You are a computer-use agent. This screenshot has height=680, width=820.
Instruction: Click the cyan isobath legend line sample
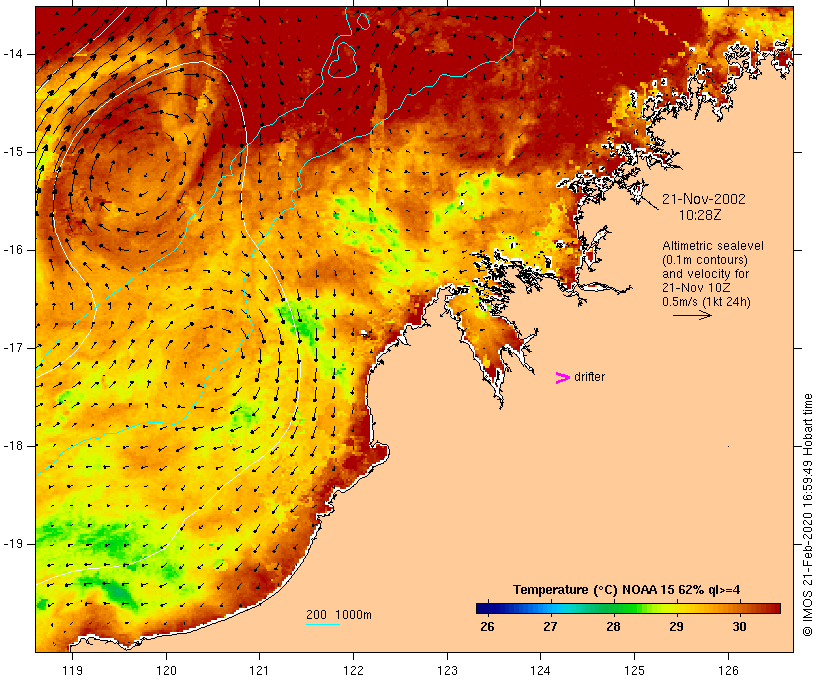323,624
